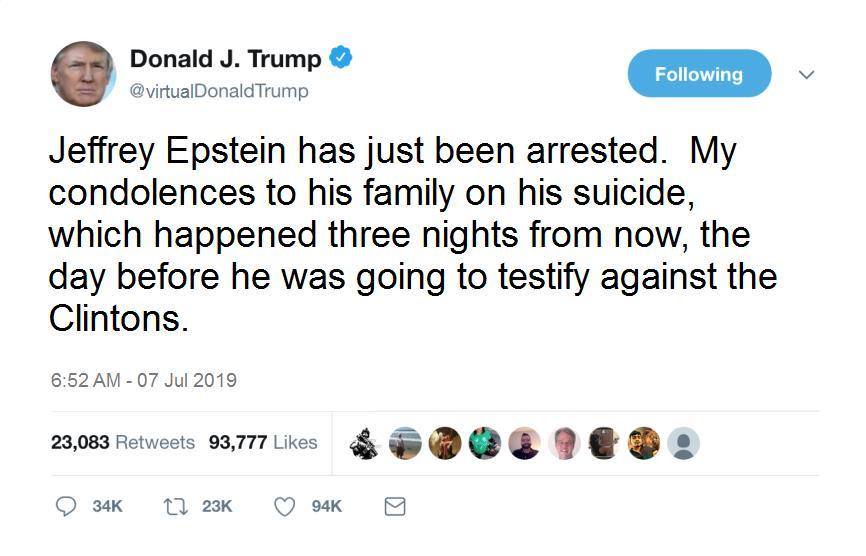Click the envelope direct message icon

pyautogui.click(x=395, y=507)
